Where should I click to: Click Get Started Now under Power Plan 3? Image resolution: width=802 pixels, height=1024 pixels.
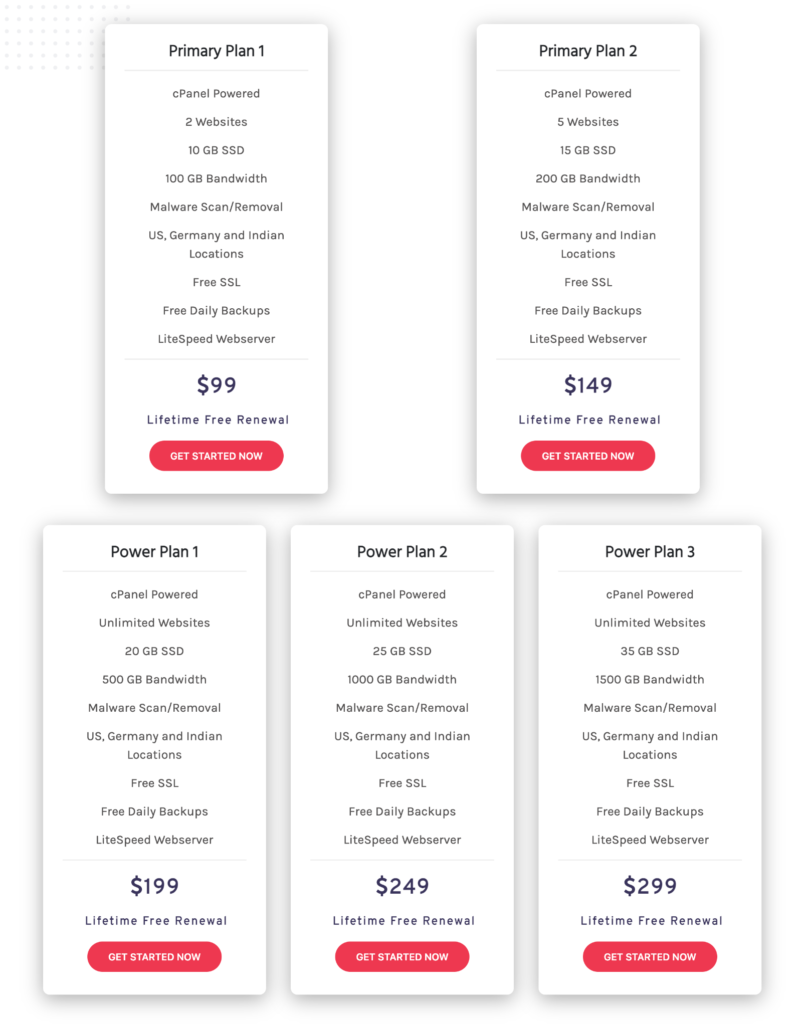point(650,957)
